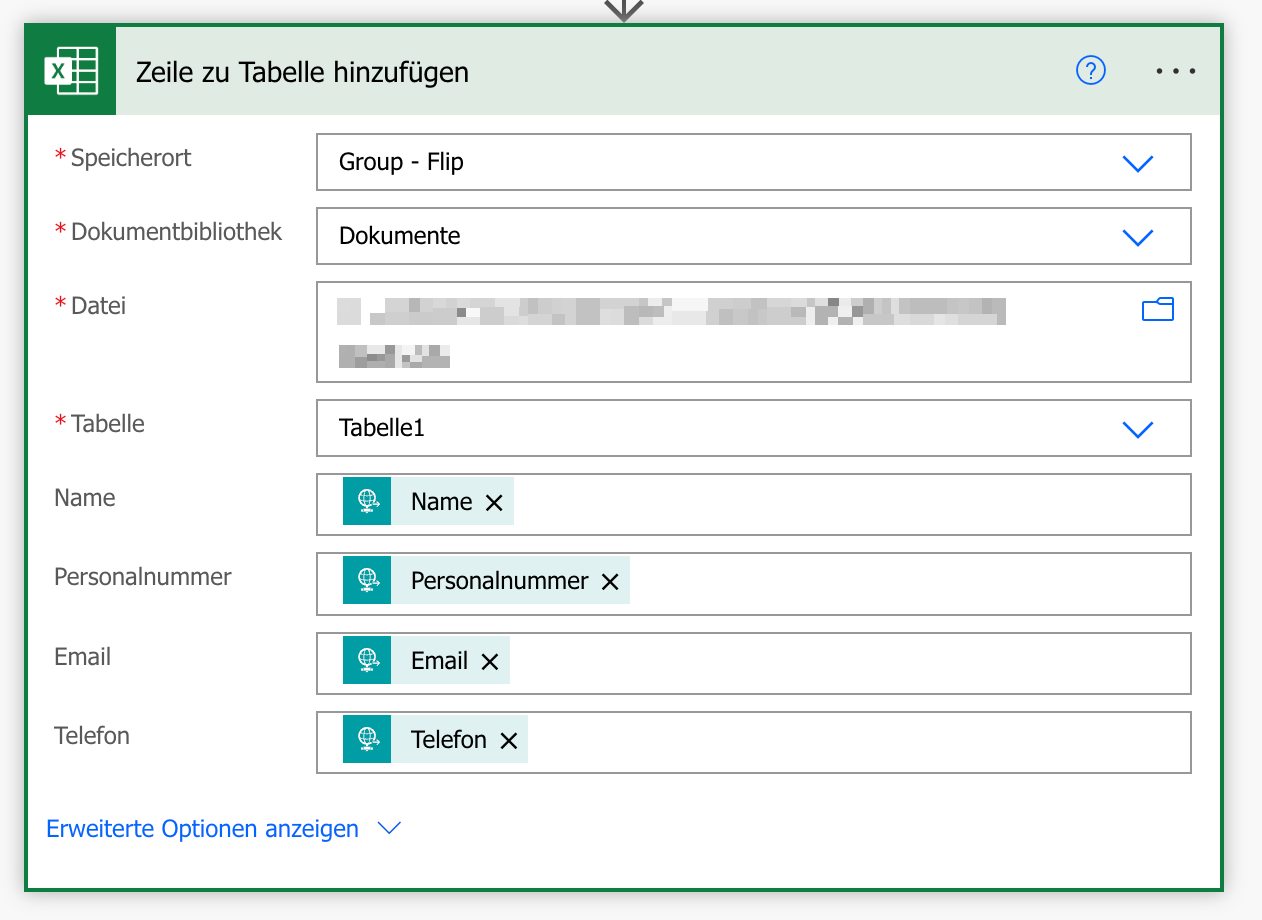Remove the Email token
1262x920 pixels.
coord(489,661)
